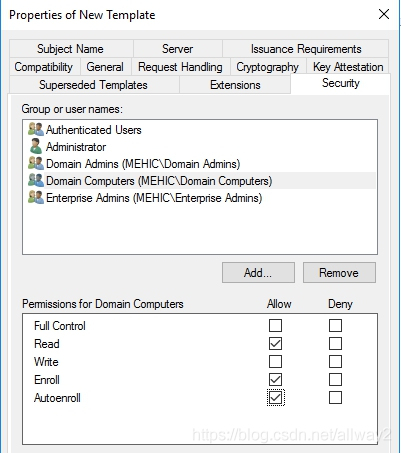The width and height of the screenshot is (401, 453).
Task: Open the Cryptography tab
Action: point(267,67)
